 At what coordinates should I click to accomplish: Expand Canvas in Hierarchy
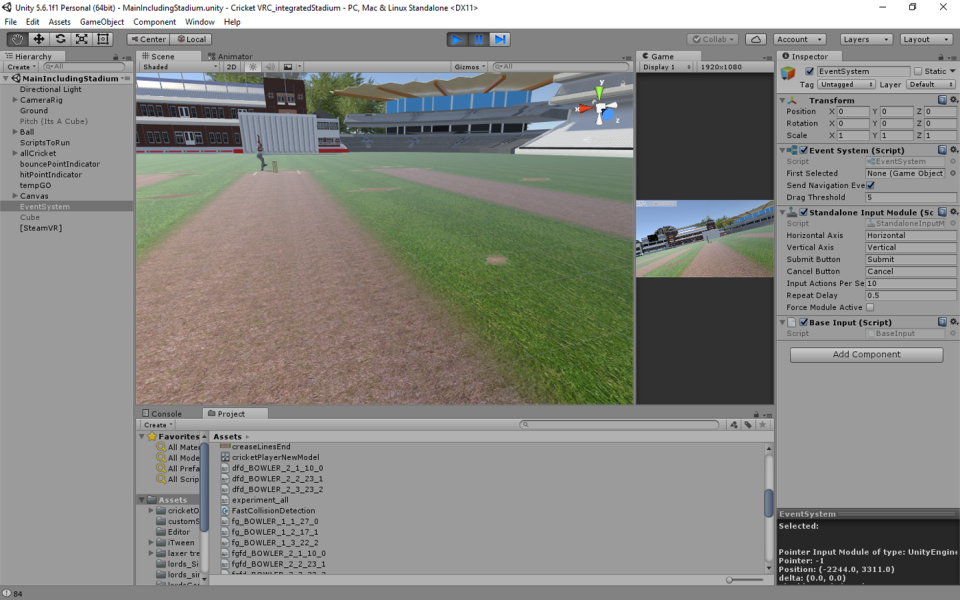pyautogui.click(x=15, y=196)
